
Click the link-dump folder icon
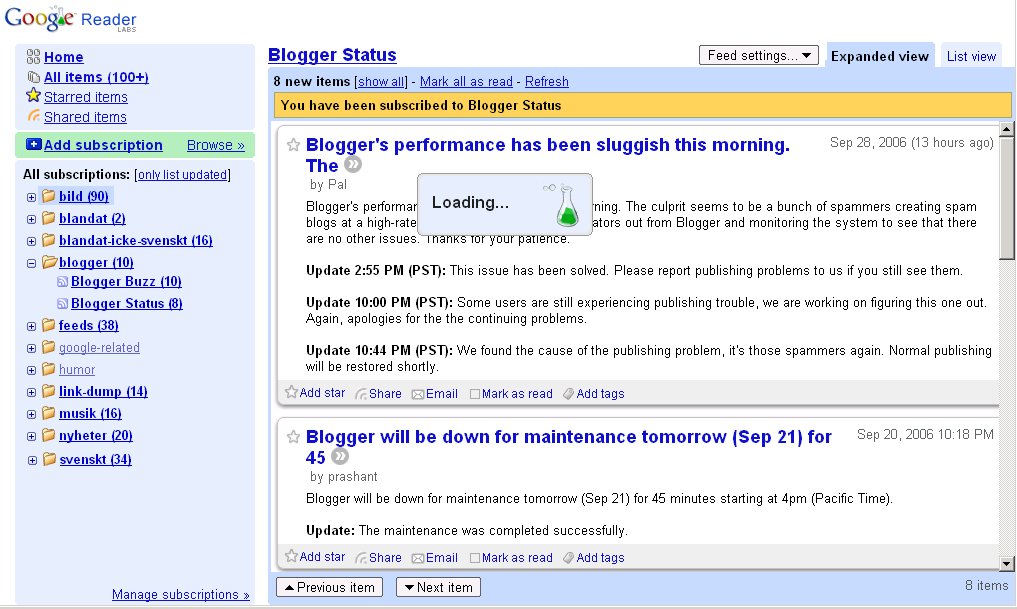click(x=49, y=391)
